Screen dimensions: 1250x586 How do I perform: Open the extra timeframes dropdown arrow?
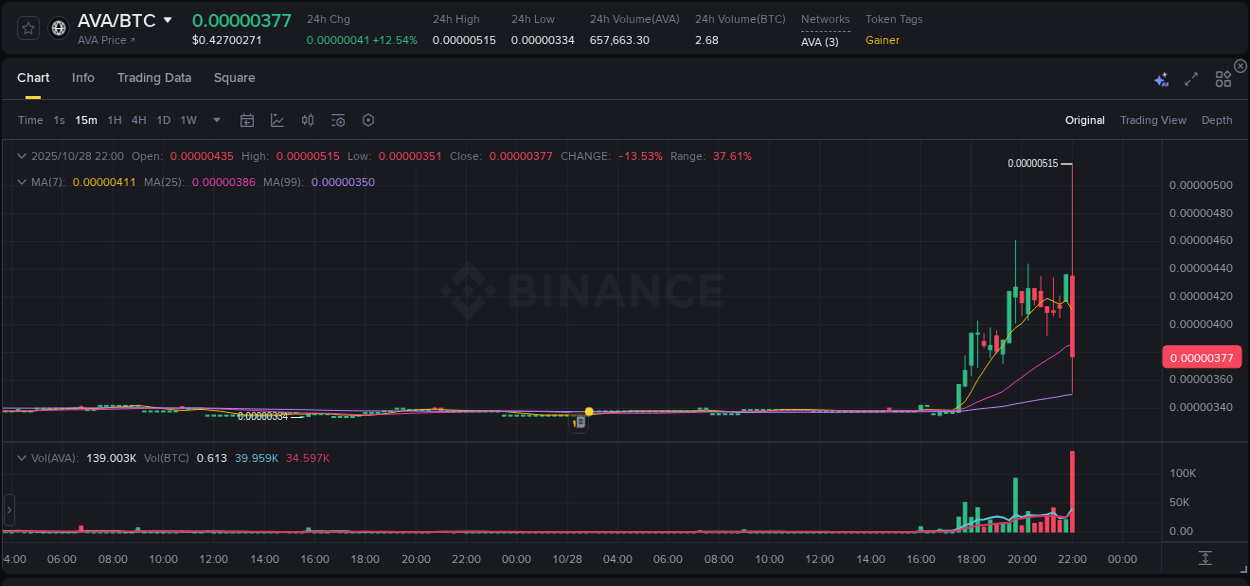[215, 119]
